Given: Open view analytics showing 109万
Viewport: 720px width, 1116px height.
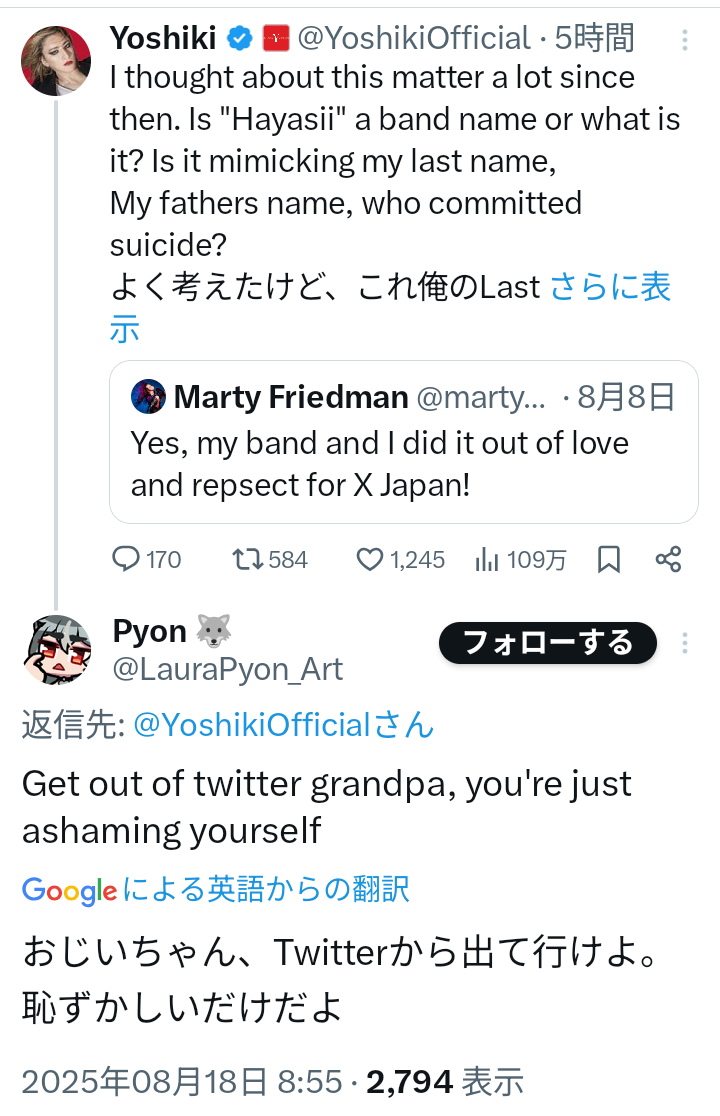Looking at the screenshot, I should pyautogui.click(x=487, y=559).
